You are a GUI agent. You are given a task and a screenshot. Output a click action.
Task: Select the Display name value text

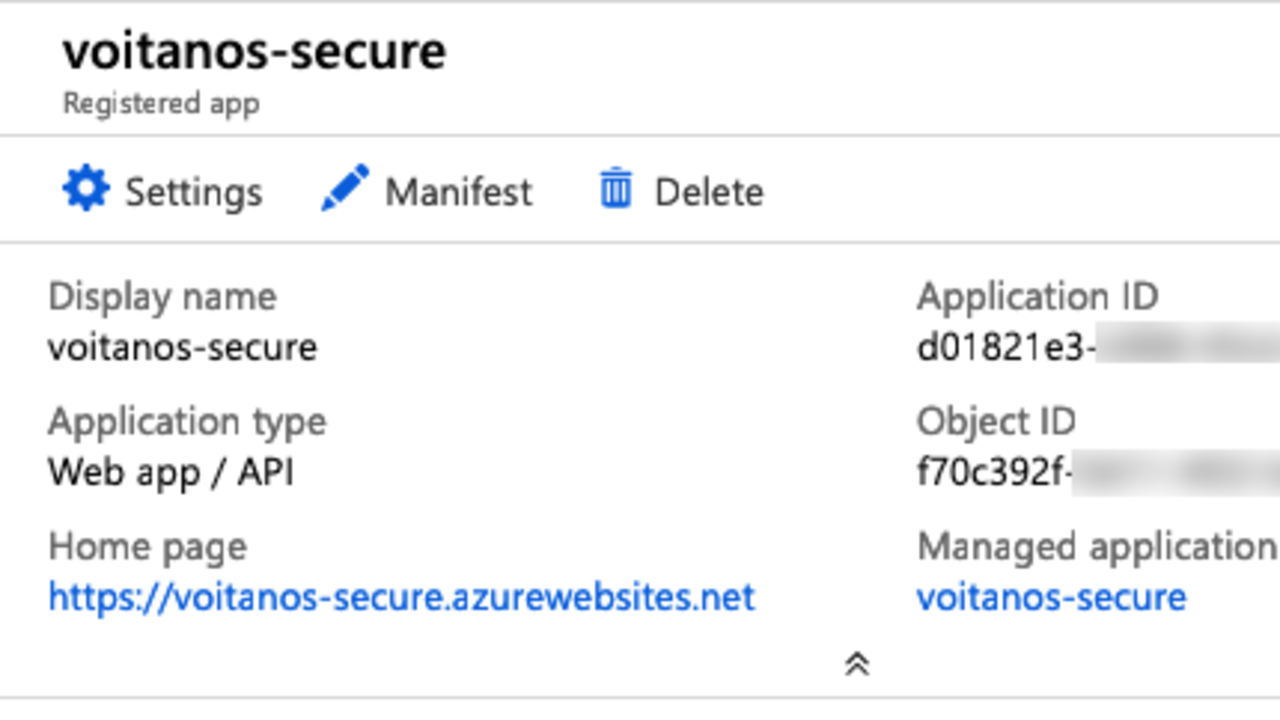click(x=182, y=347)
